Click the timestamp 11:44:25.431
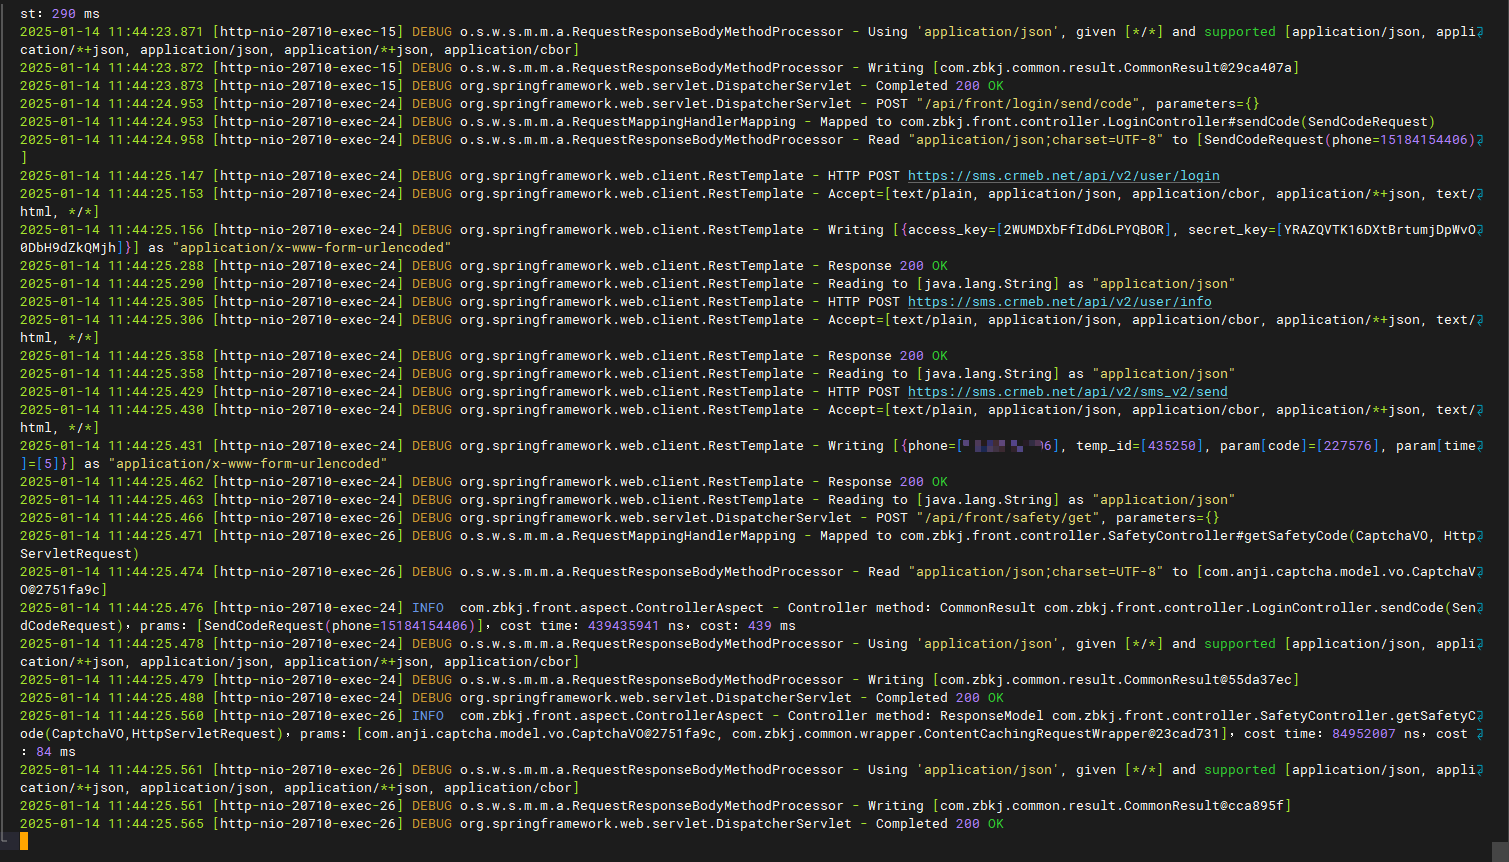The image size is (1509, 862). pyautogui.click(x=155, y=446)
